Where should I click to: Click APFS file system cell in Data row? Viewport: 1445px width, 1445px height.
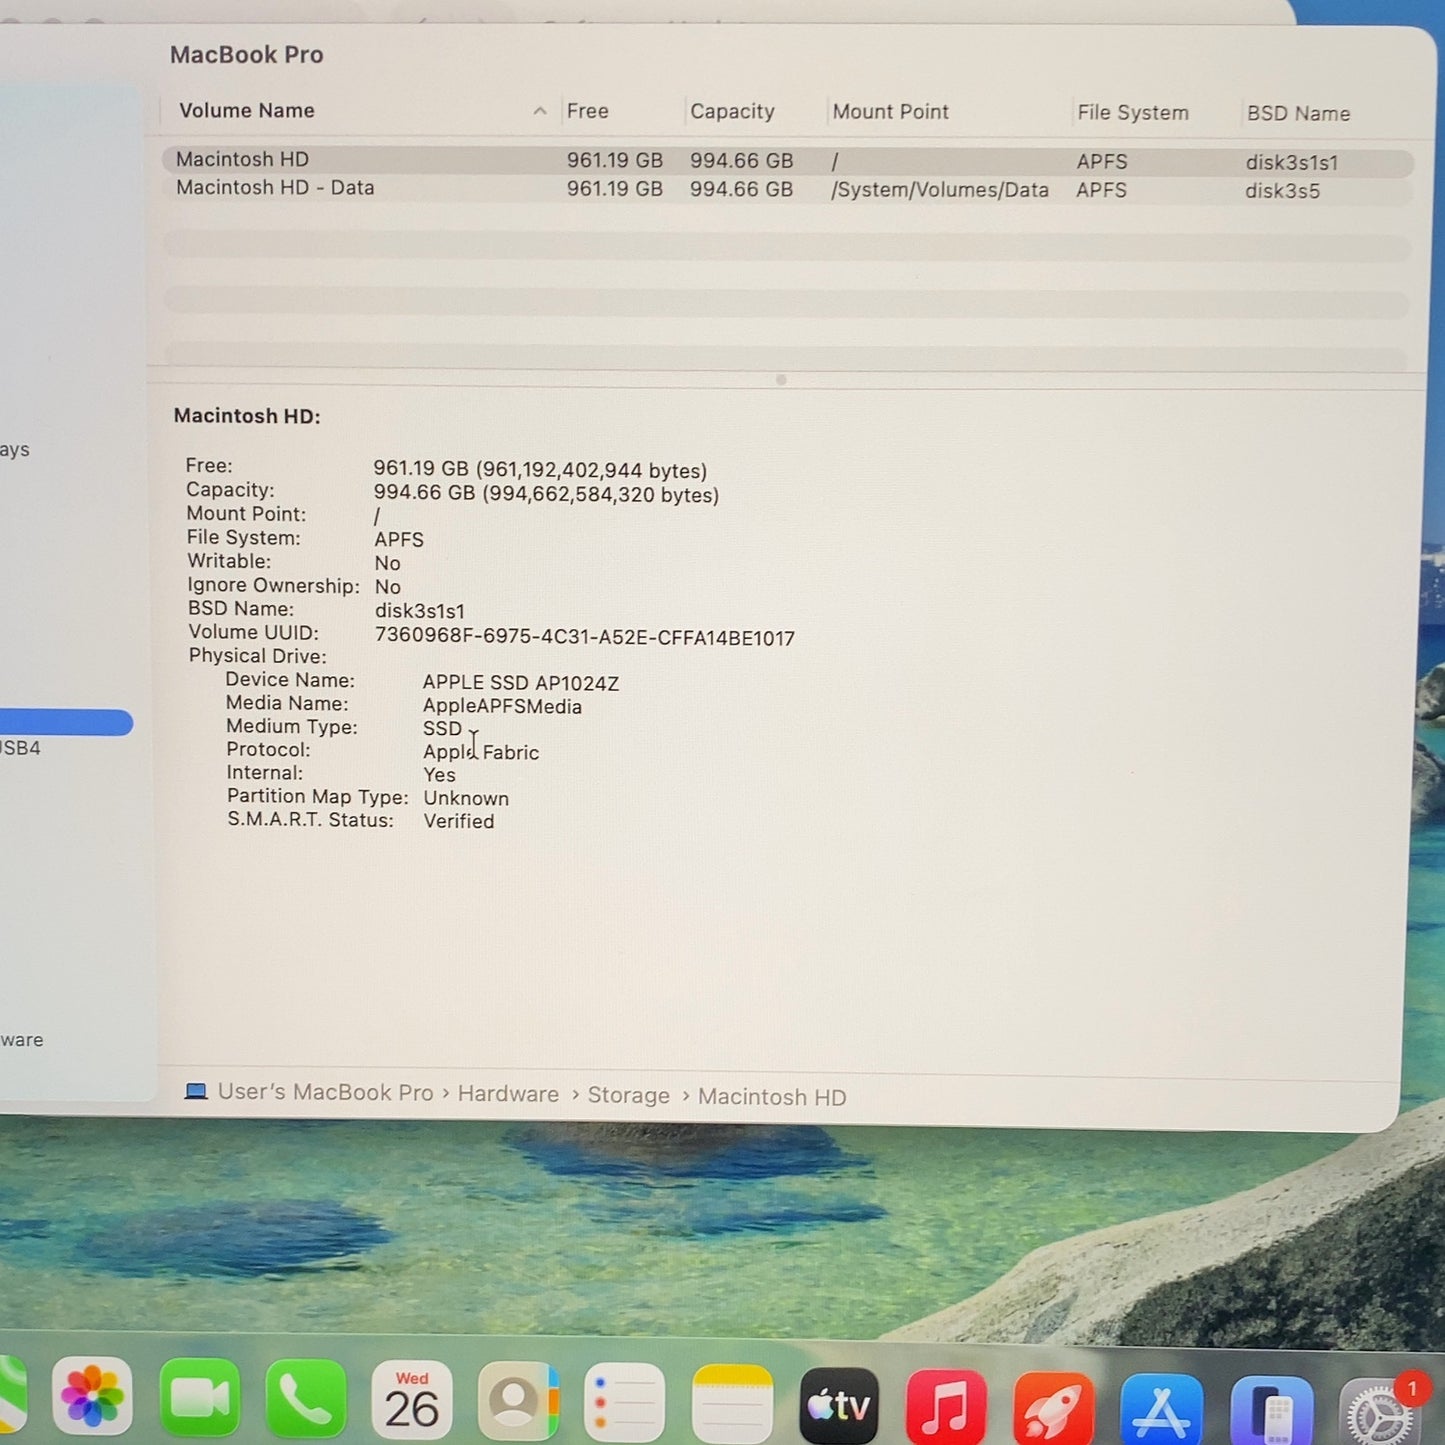[x=1102, y=190]
